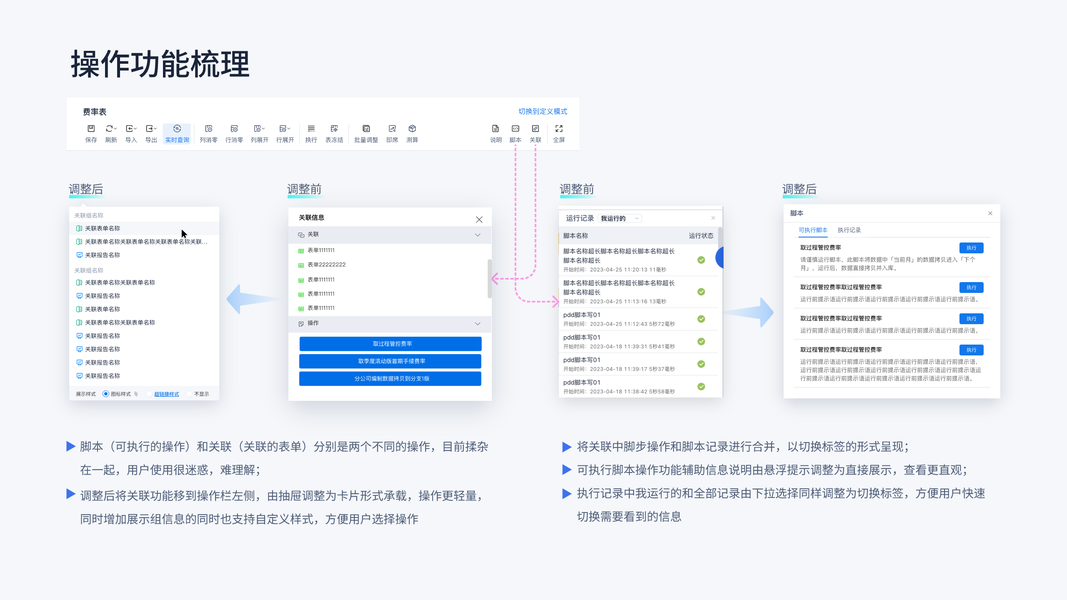Click the 运行状态 column header
Screen dimensions: 1067x600
click(701, 236)
